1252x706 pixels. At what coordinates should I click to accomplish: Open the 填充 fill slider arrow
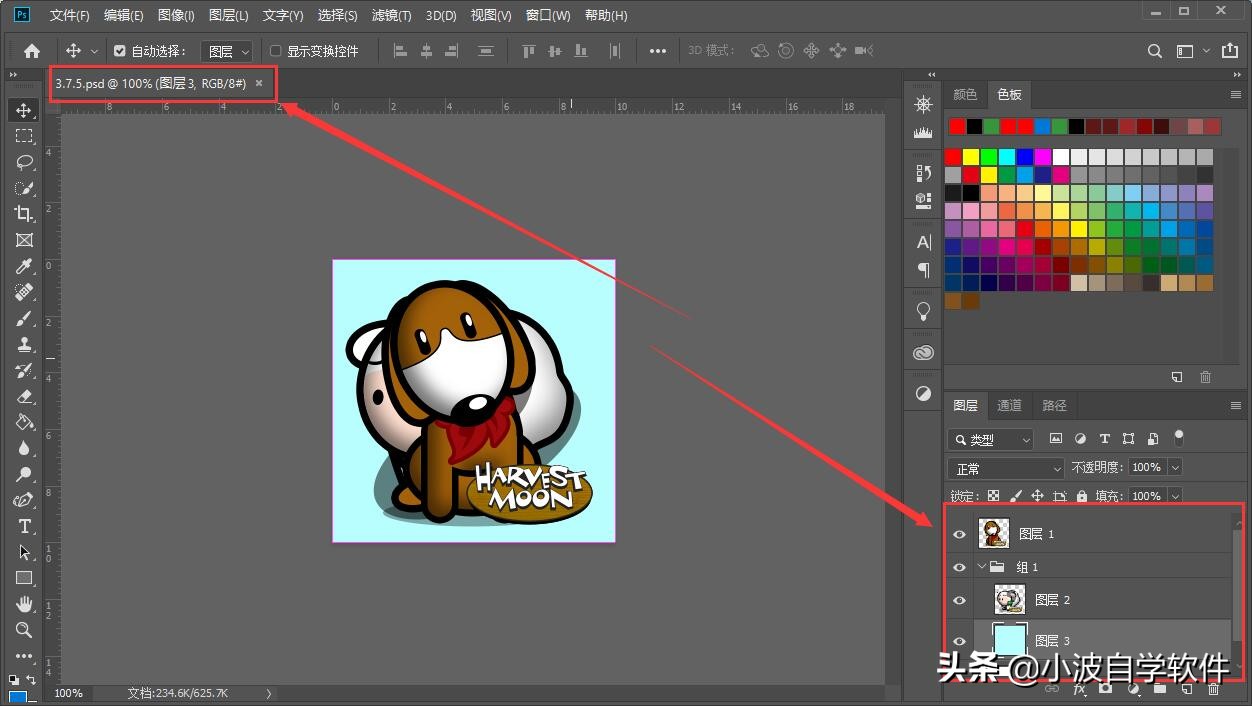1175,496
